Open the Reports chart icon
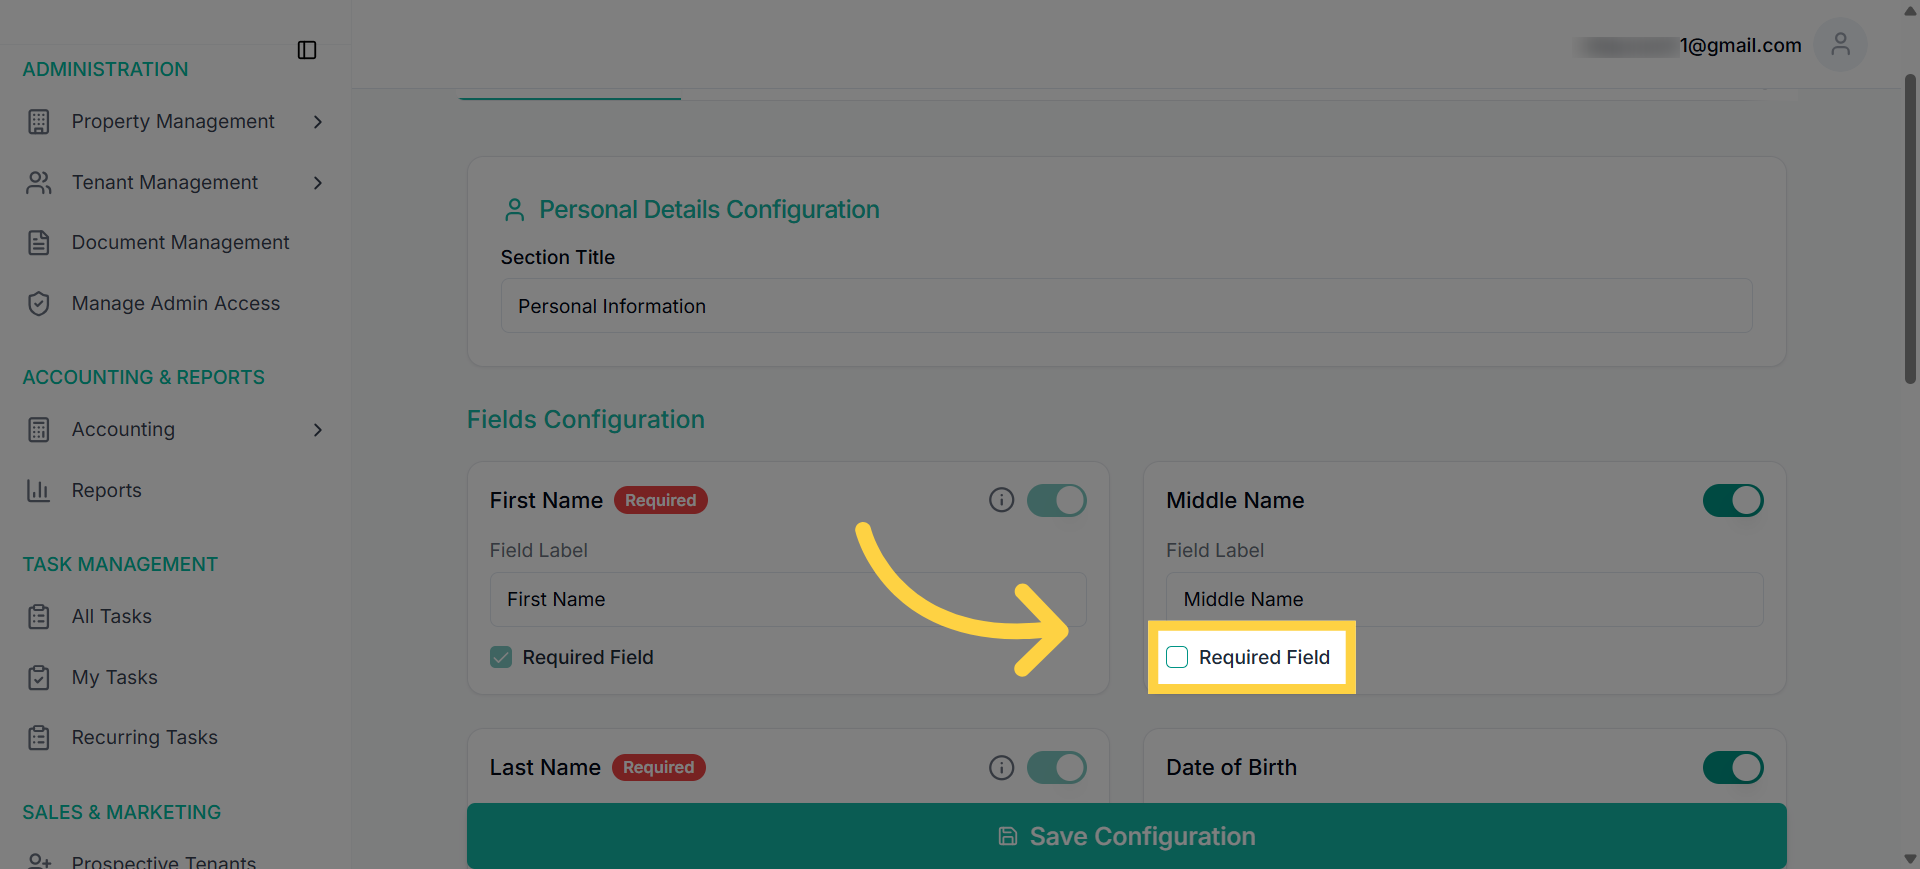This screenshot has height=869, width=1920. click(x=39, y=491)
